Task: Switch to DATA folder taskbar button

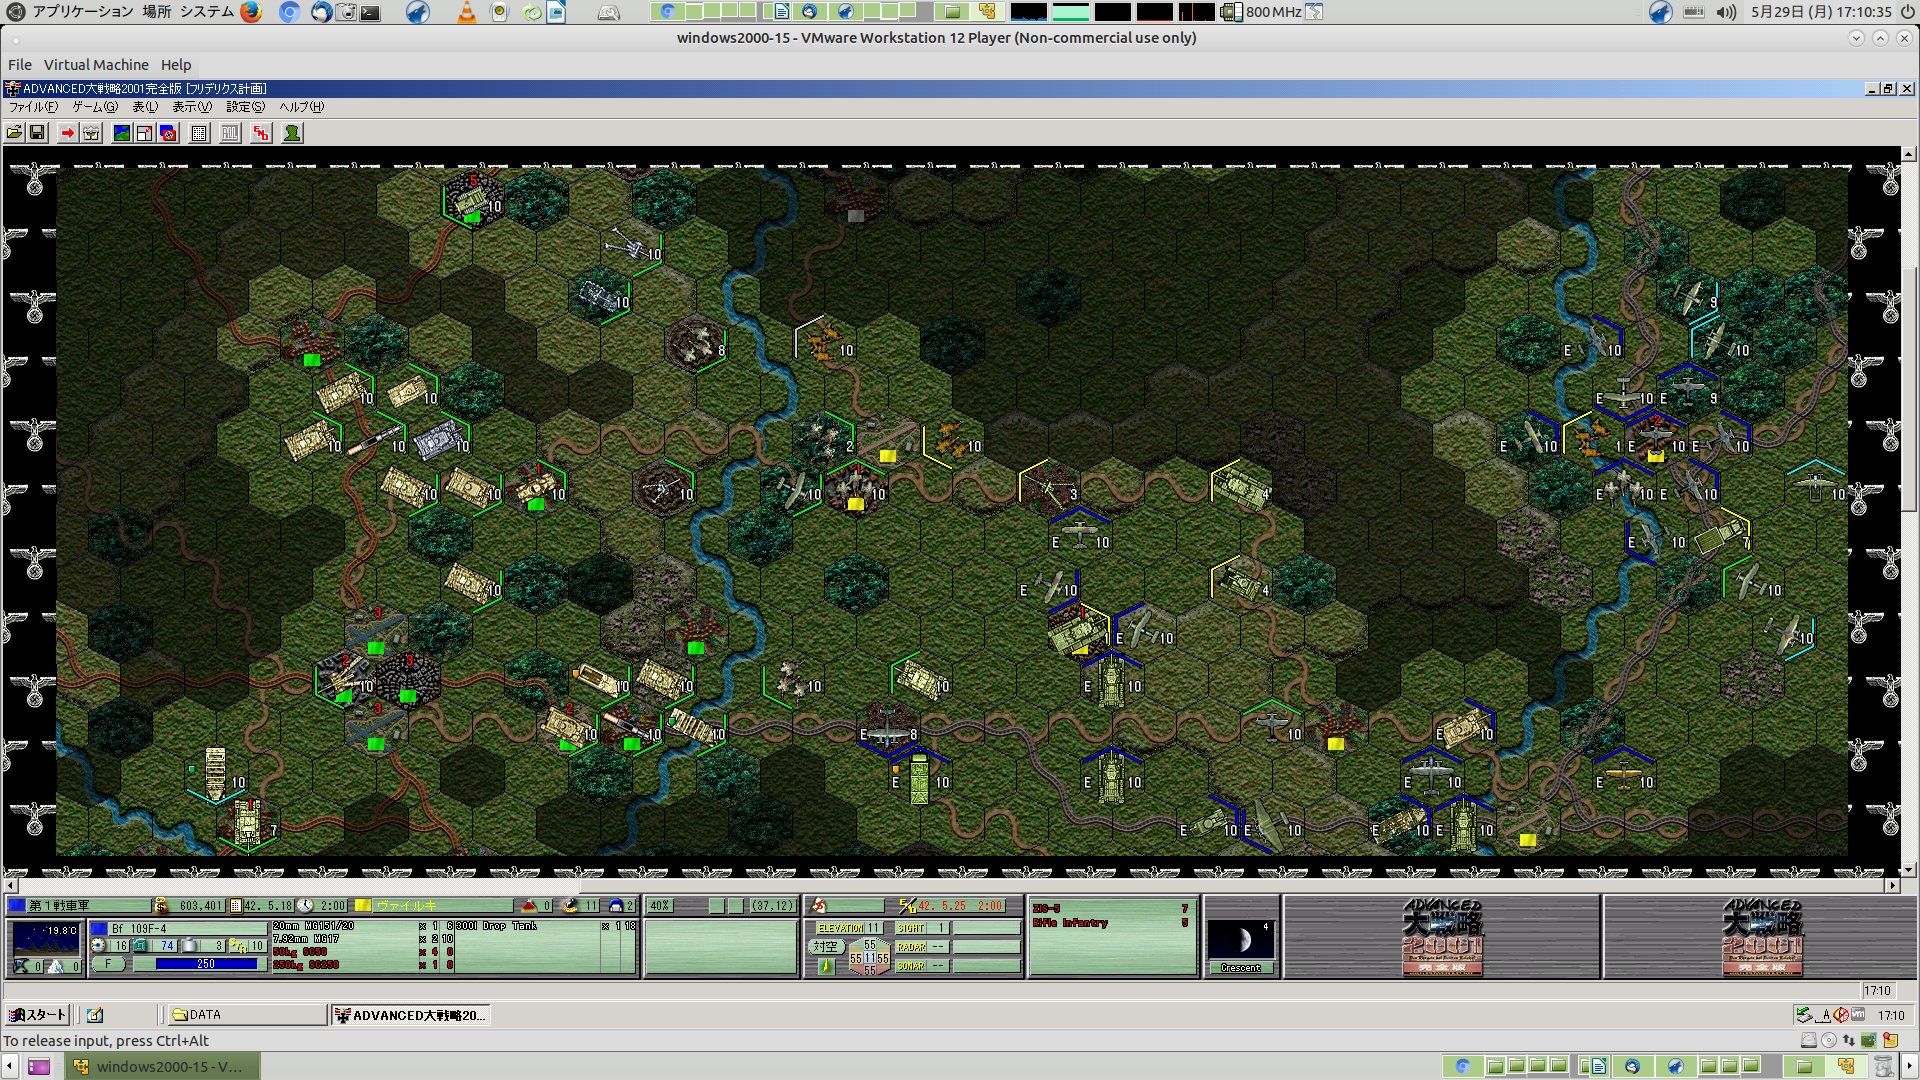Action: point(247,1015)
